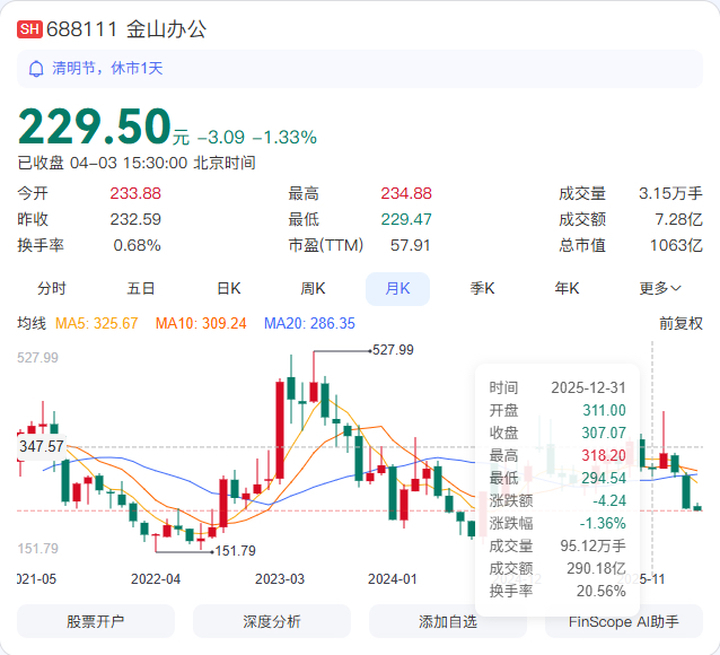Toggle the MA5 moving average line

point(96,323)
